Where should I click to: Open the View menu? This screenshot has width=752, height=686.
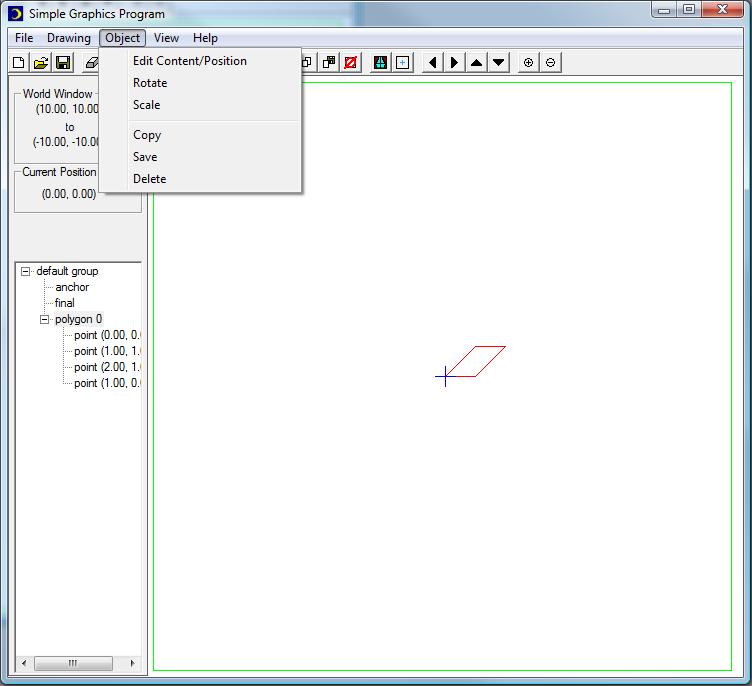166,38
